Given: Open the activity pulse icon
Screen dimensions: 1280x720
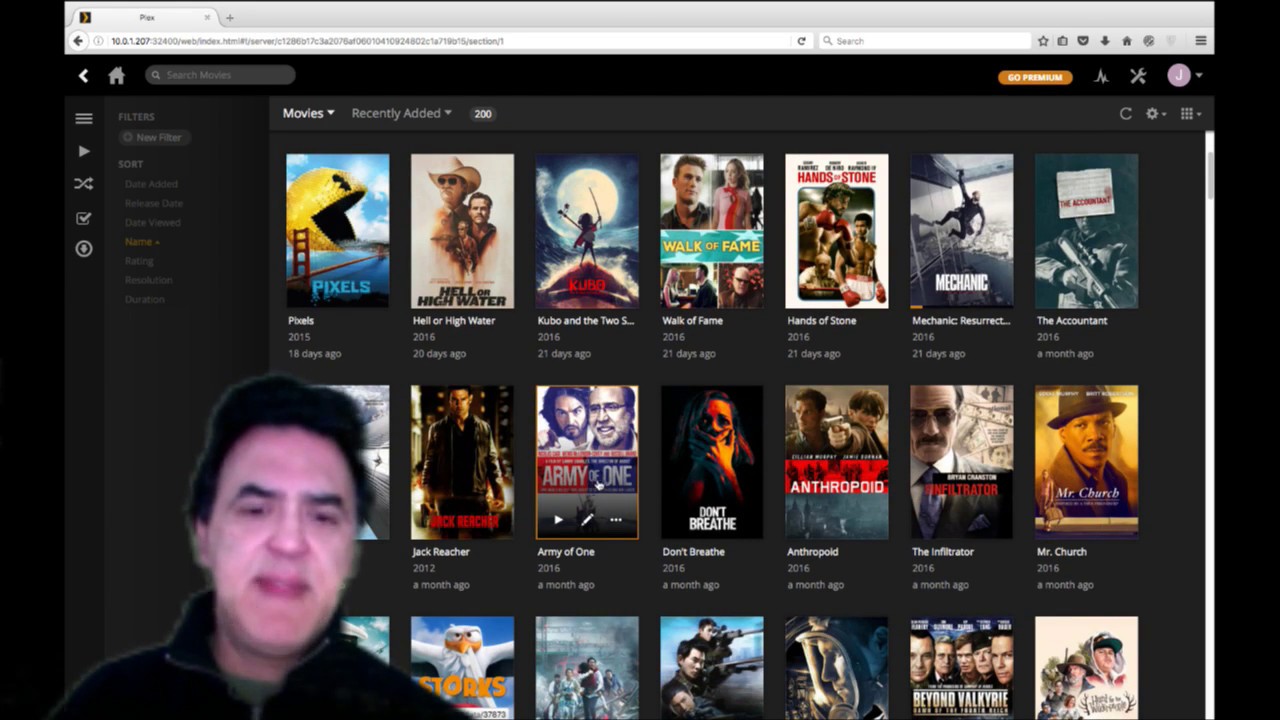Looking at the screenshot, I should point(1101,76).
